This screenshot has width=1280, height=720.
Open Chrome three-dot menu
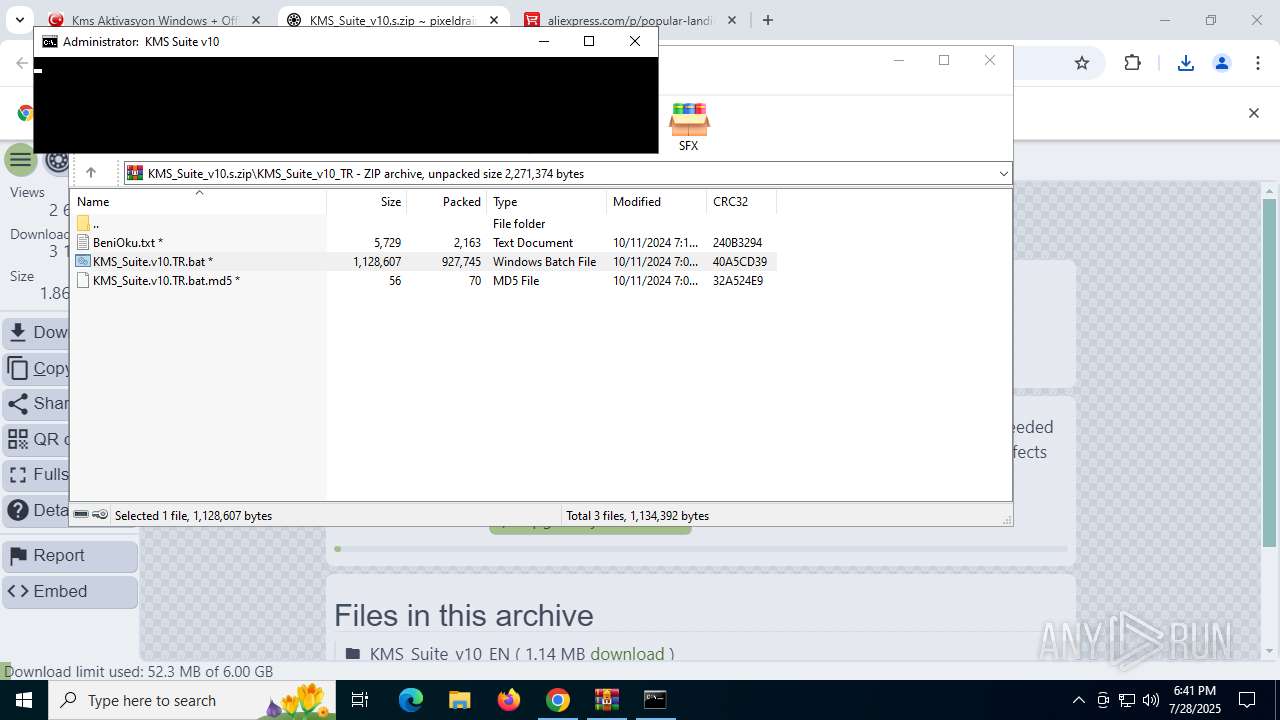coord(1258,63)
